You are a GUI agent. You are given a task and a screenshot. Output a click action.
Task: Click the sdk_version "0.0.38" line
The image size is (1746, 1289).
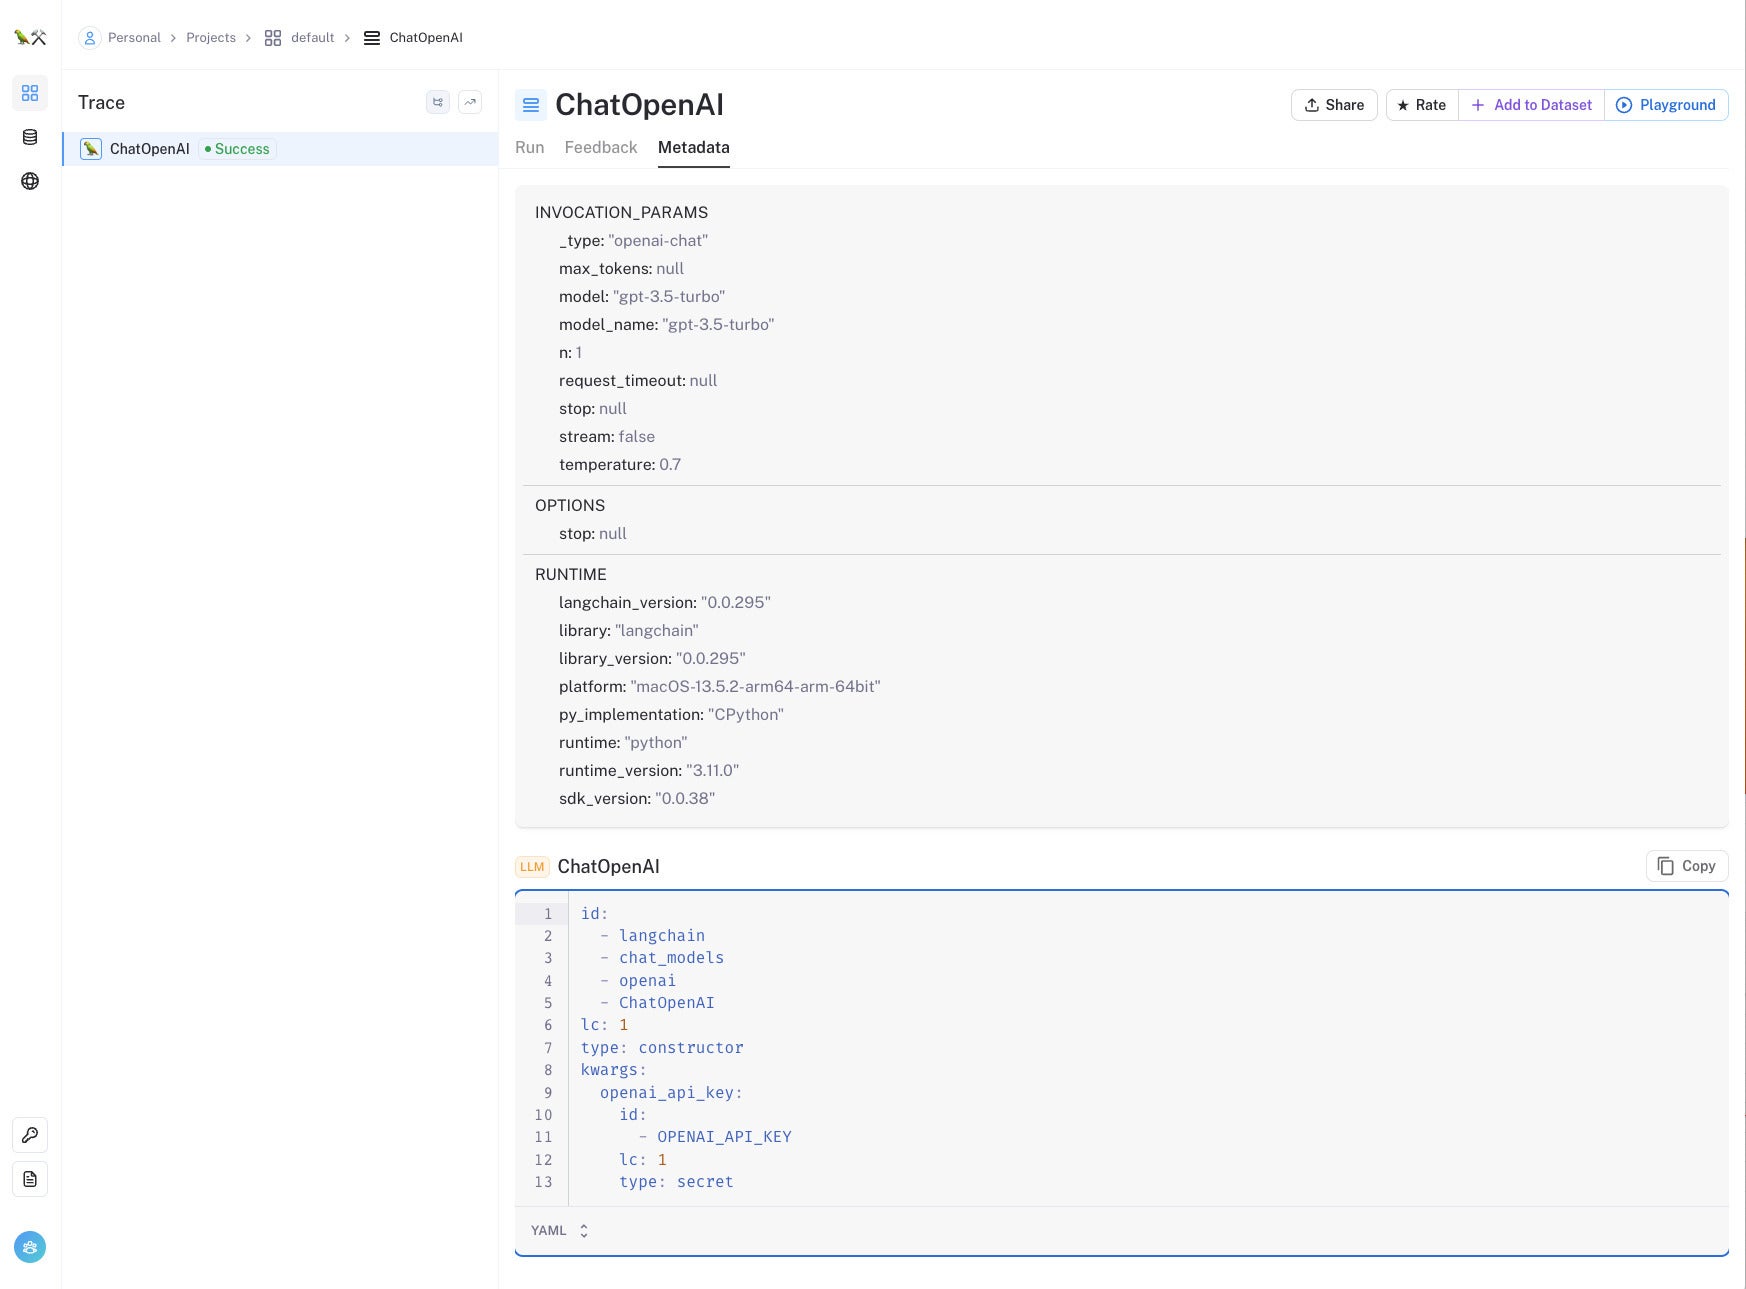point(637,798)
